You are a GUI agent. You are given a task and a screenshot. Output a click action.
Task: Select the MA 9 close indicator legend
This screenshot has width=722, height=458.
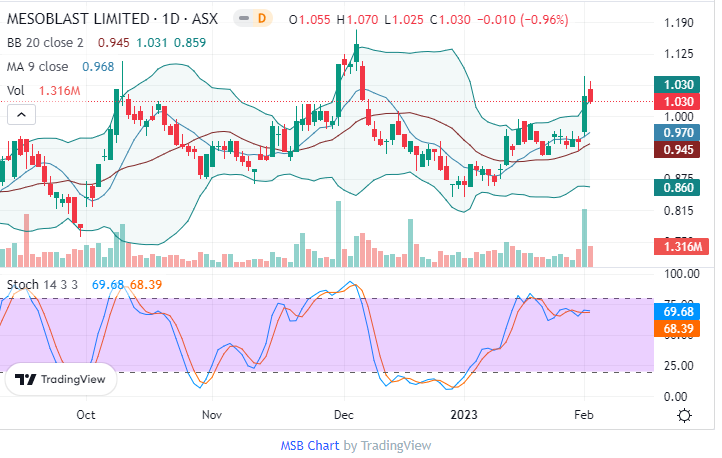tap(39, 67)
